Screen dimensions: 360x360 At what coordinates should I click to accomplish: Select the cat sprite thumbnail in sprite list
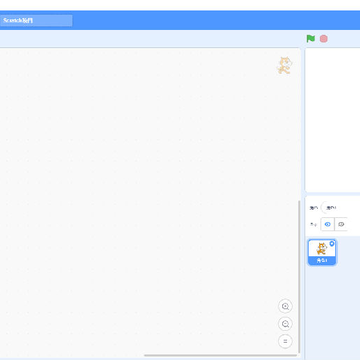point(322,252)
